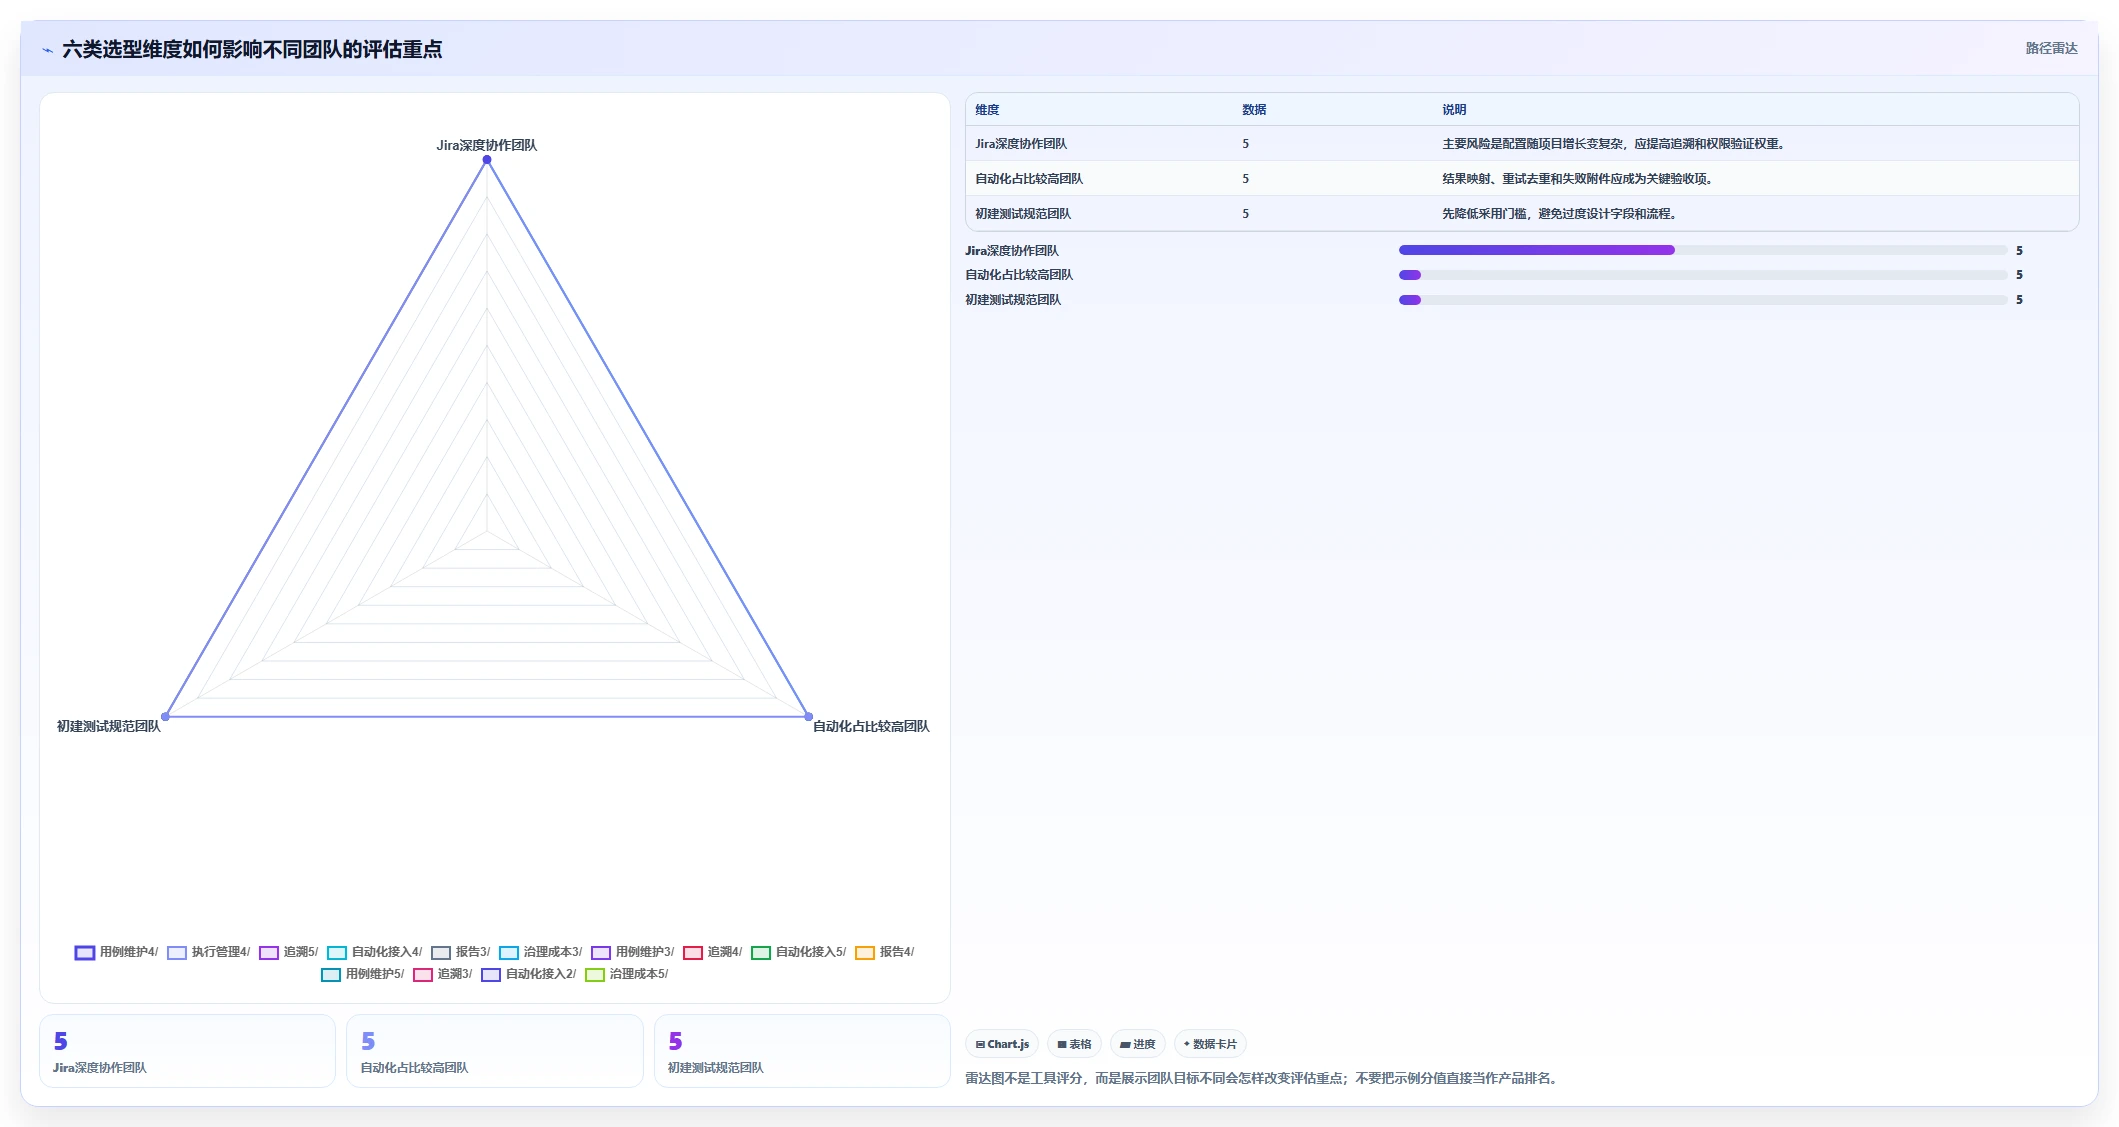Toggle the 治理成本3/ legend entry
2119x1127 pixels.
tap(540, 952)
